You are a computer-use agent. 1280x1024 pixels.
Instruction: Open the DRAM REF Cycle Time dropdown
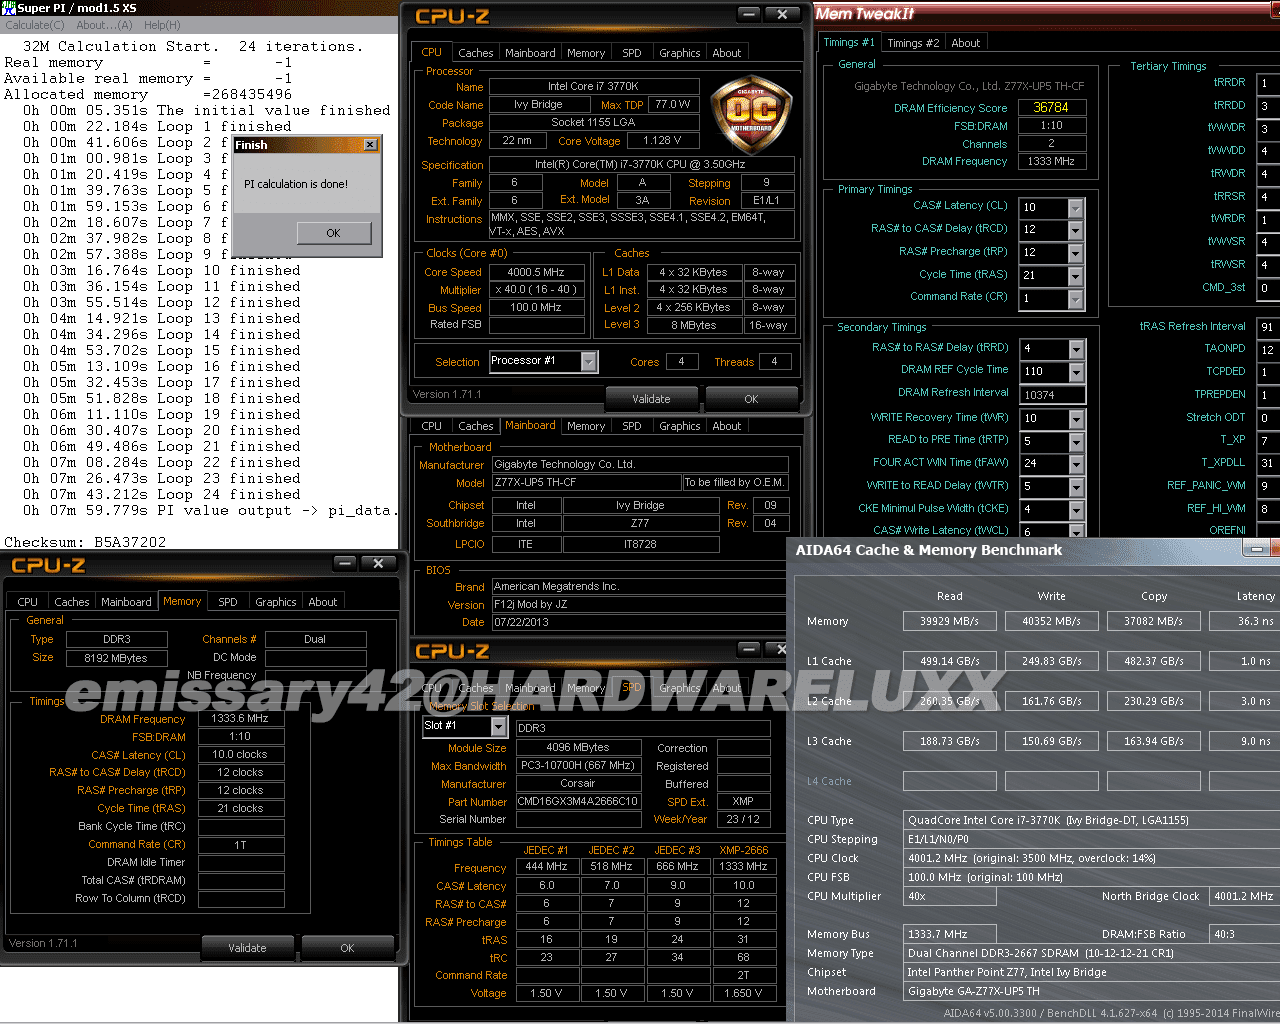(1076, 372)
